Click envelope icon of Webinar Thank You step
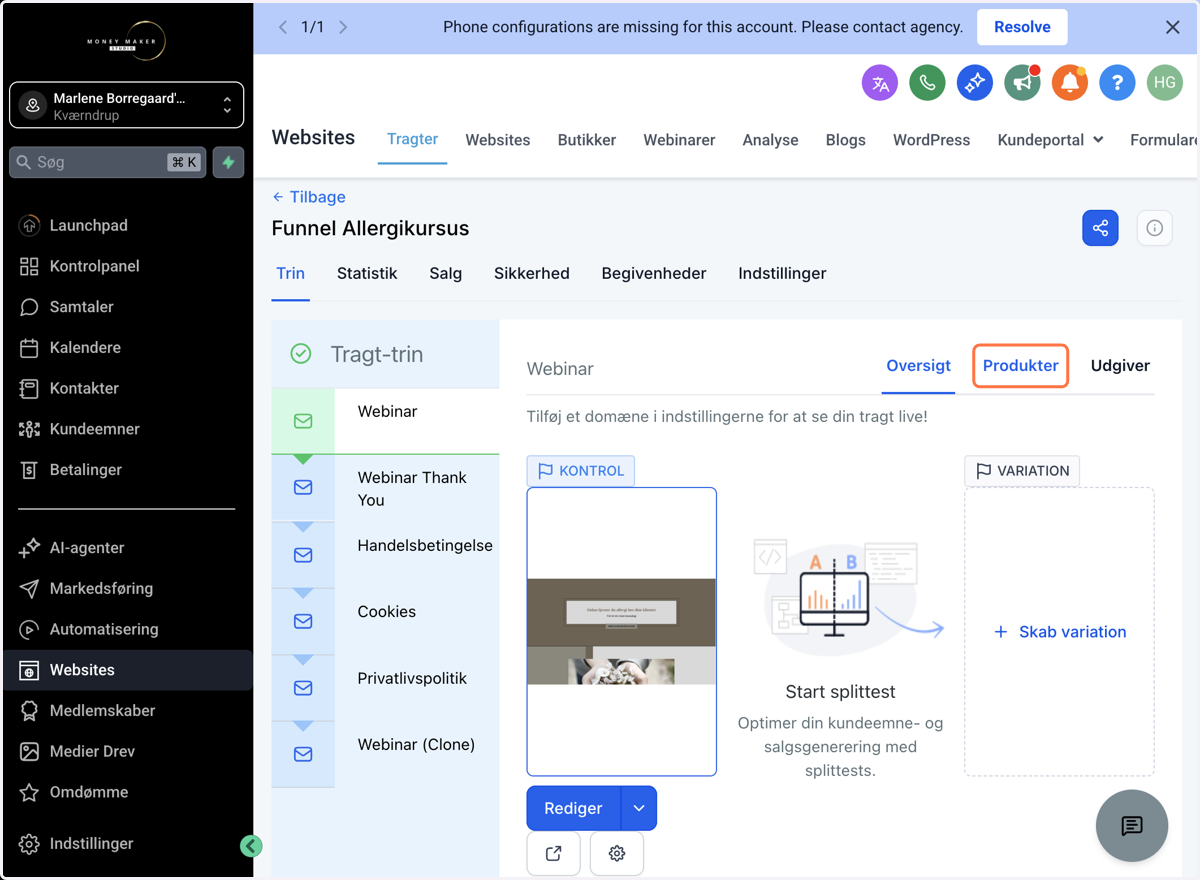Screen dimensions: 1200x880 click(303, 488)
